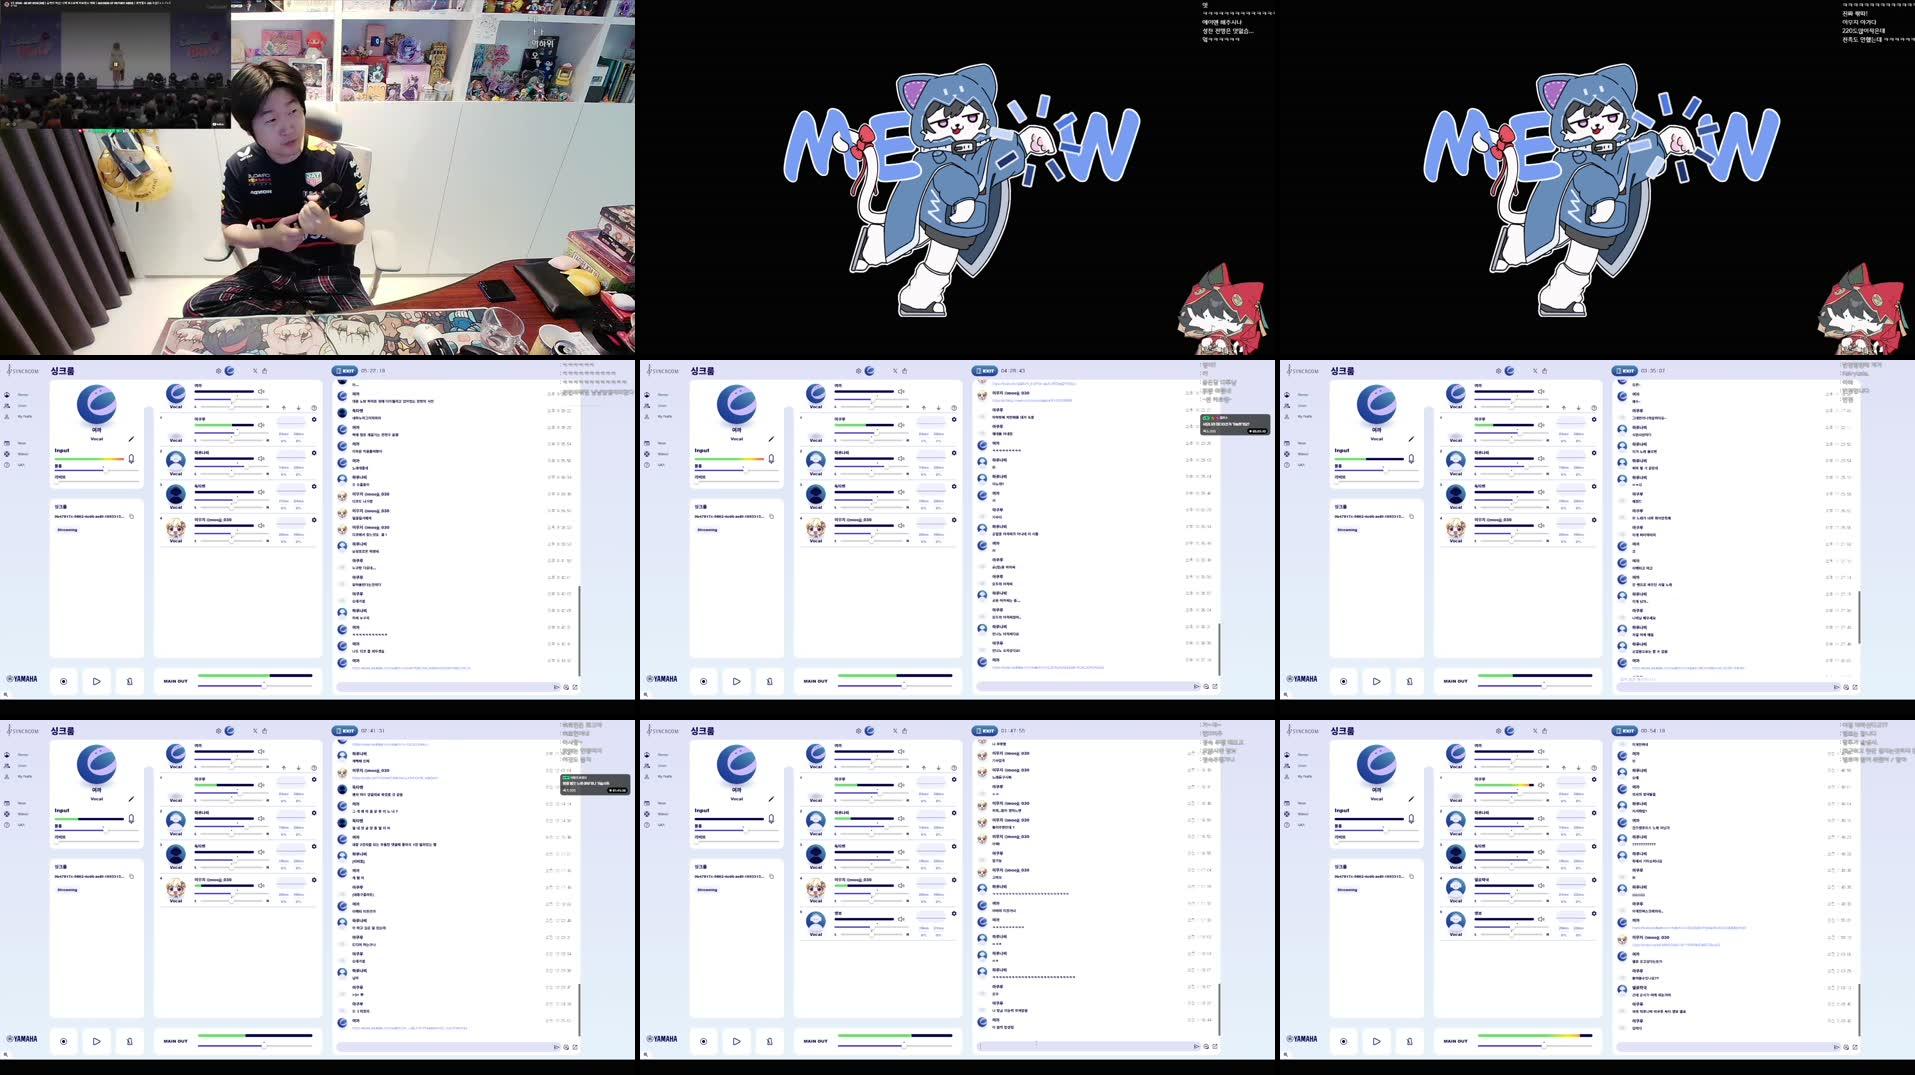Mute participant 1 speaker in 05:22 timer window

[x=261, y=425]
